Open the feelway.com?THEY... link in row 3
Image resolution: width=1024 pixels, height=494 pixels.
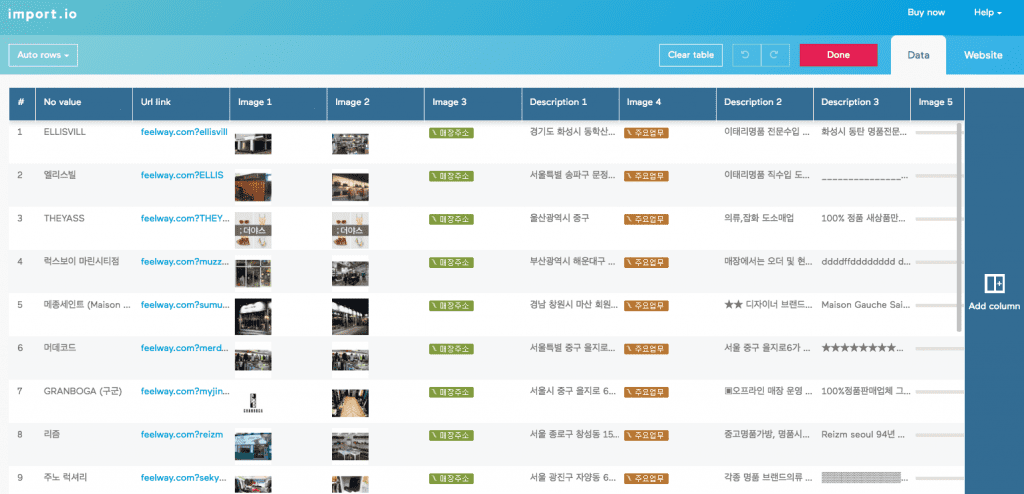[x=185, y=218]
